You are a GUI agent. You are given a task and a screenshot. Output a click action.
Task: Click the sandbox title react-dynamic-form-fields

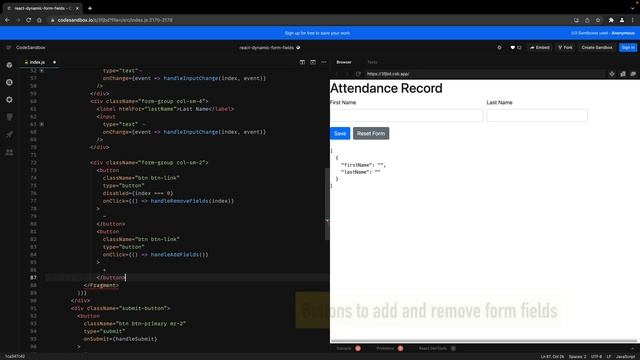[267, 48]
